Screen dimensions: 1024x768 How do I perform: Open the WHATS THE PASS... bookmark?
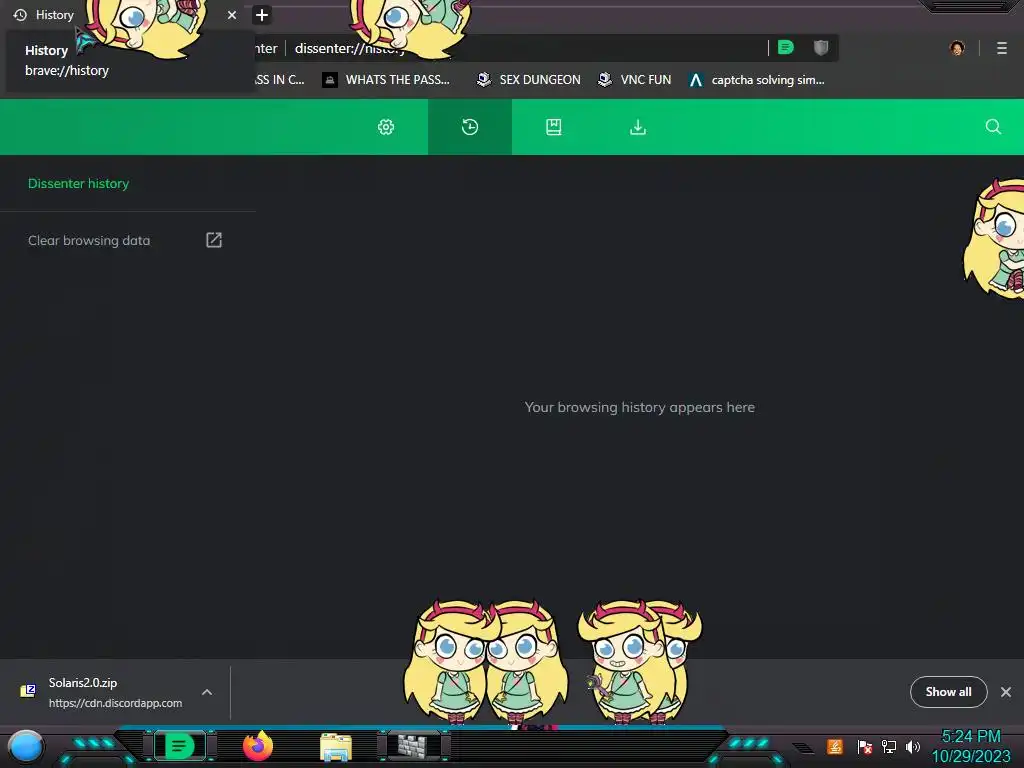click(386, 80)
